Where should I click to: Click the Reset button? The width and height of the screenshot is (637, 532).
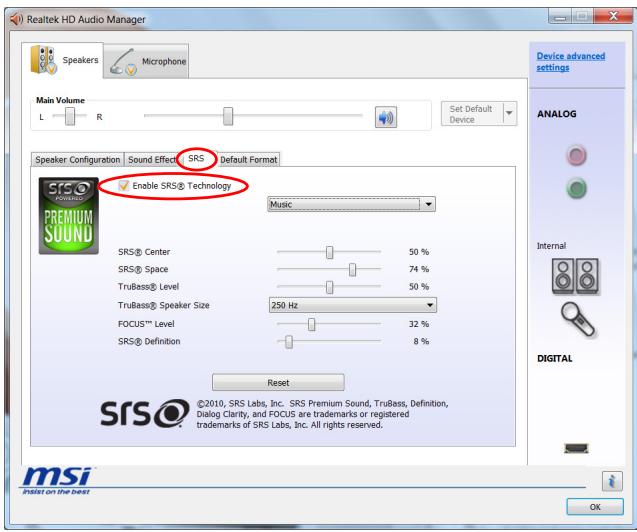coord(278,383)
